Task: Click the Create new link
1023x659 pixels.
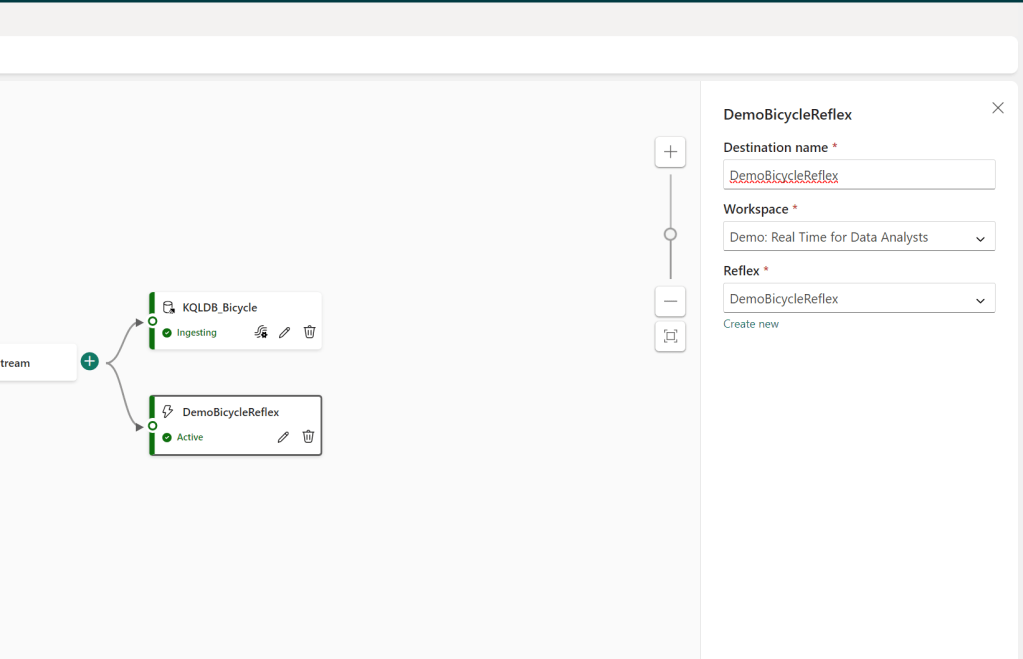Action: [x=751, y=324]
